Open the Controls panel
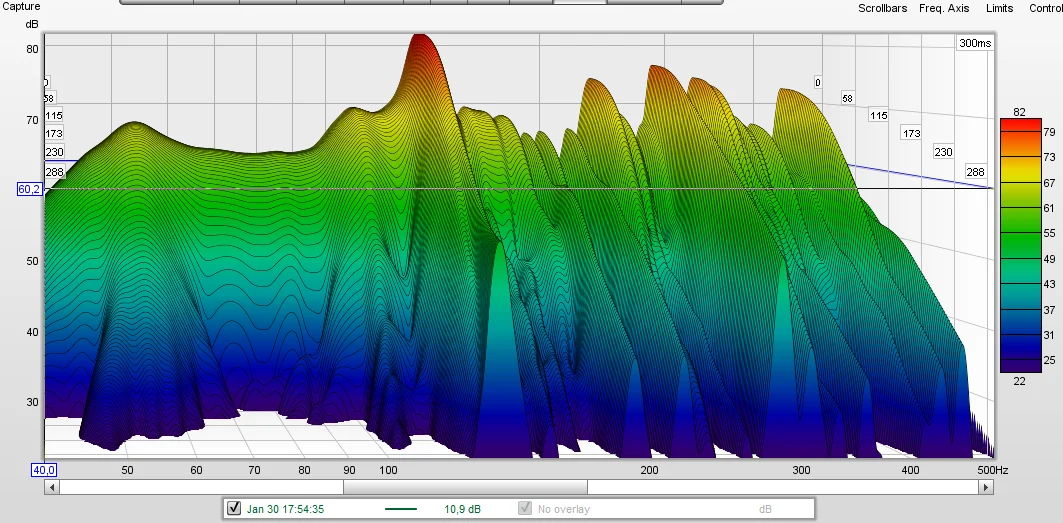1063x523 pixels. 1045,8
